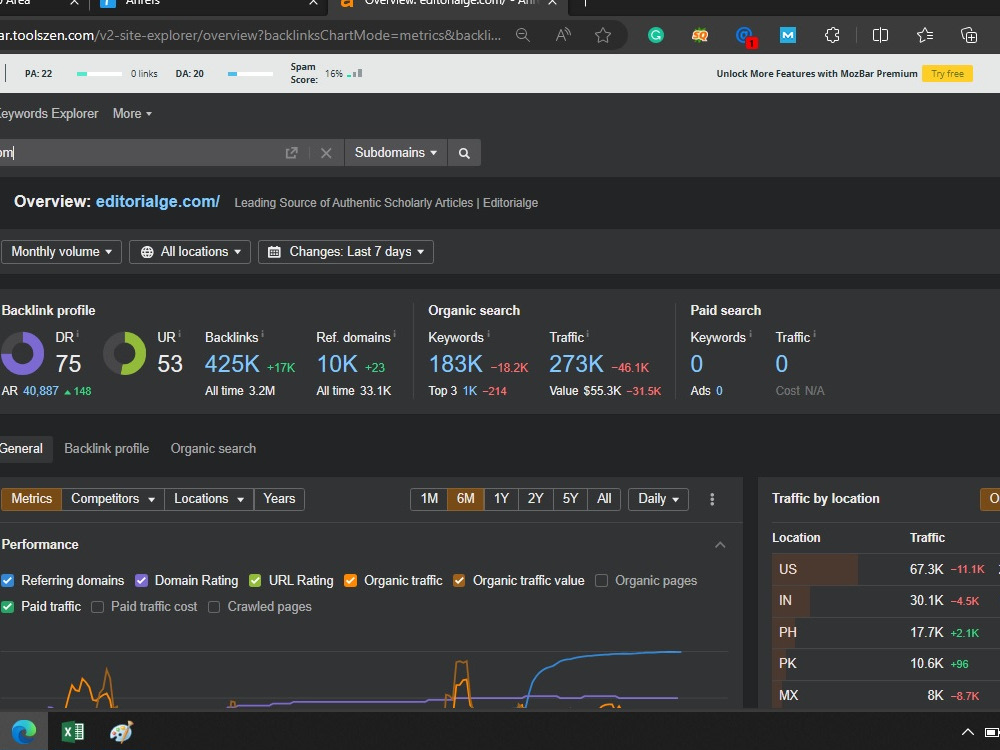Click the Backlinks info icon
This screenshot has width=1000, height=750.
pos(262,334)
